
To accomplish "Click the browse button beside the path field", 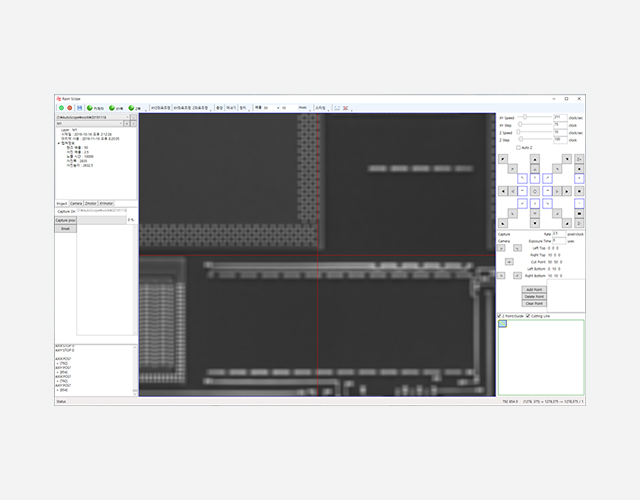I will [x=133, y=118].
